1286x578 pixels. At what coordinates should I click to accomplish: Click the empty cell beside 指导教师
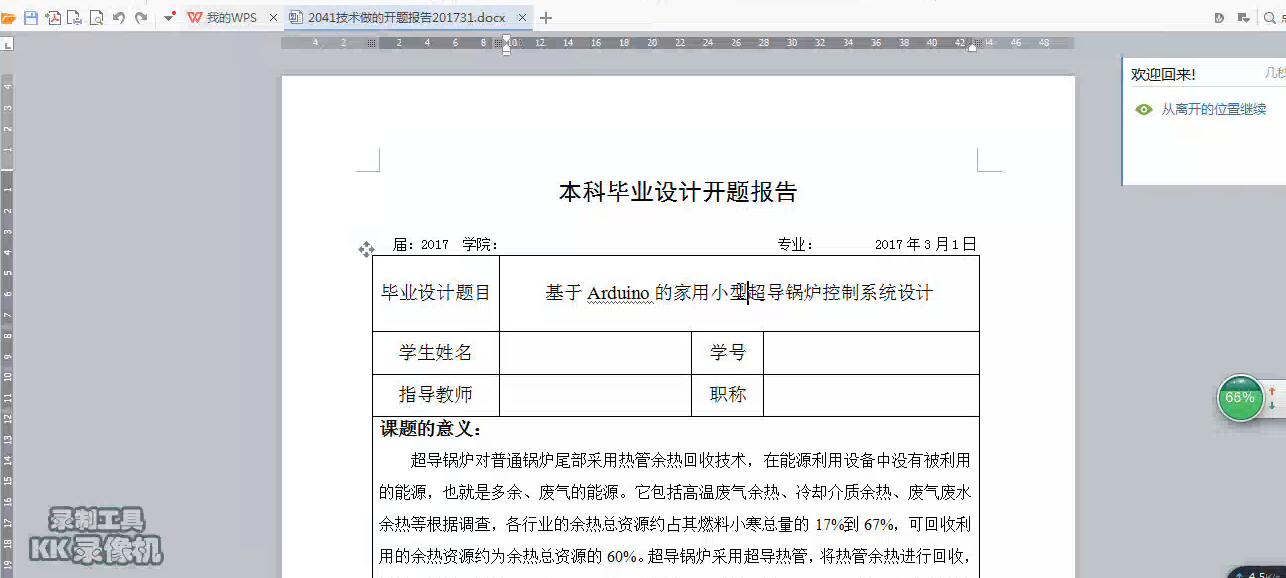[595, 395]
